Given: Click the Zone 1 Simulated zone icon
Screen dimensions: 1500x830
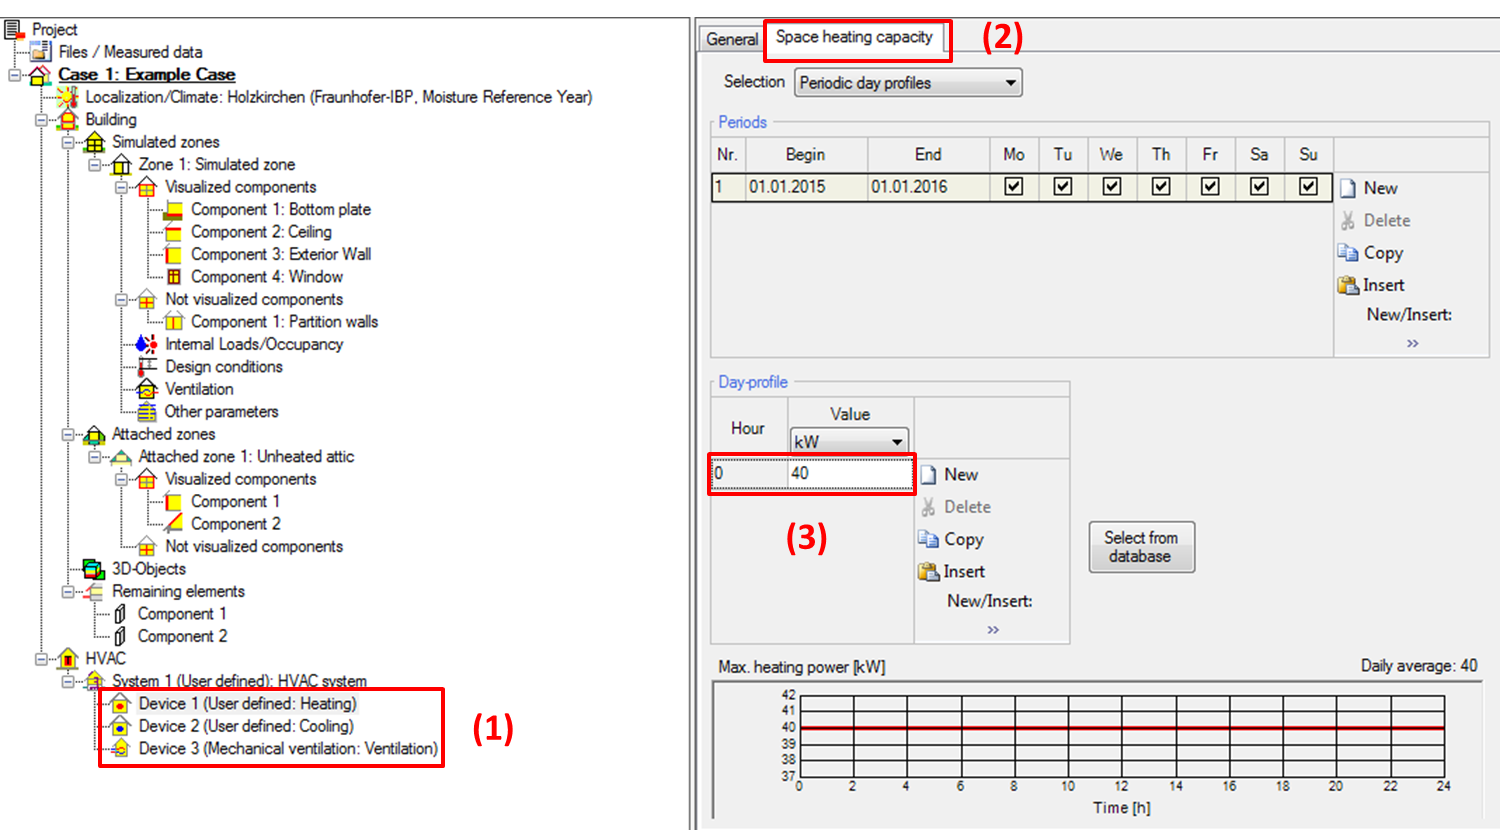Looking at the screenshot, I should [x=121, y=164].
